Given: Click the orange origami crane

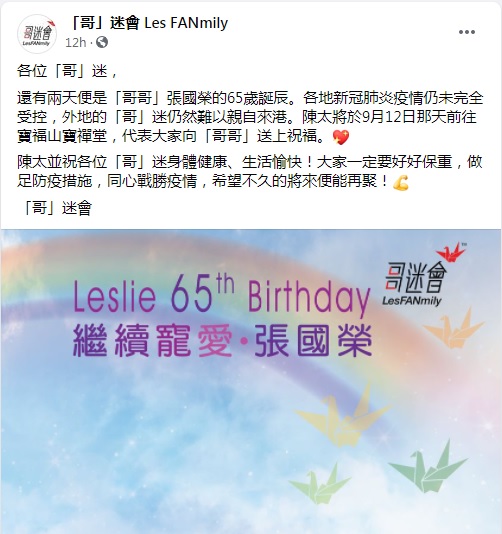Looking at the screenshot, I should click(x=454, y=329).
